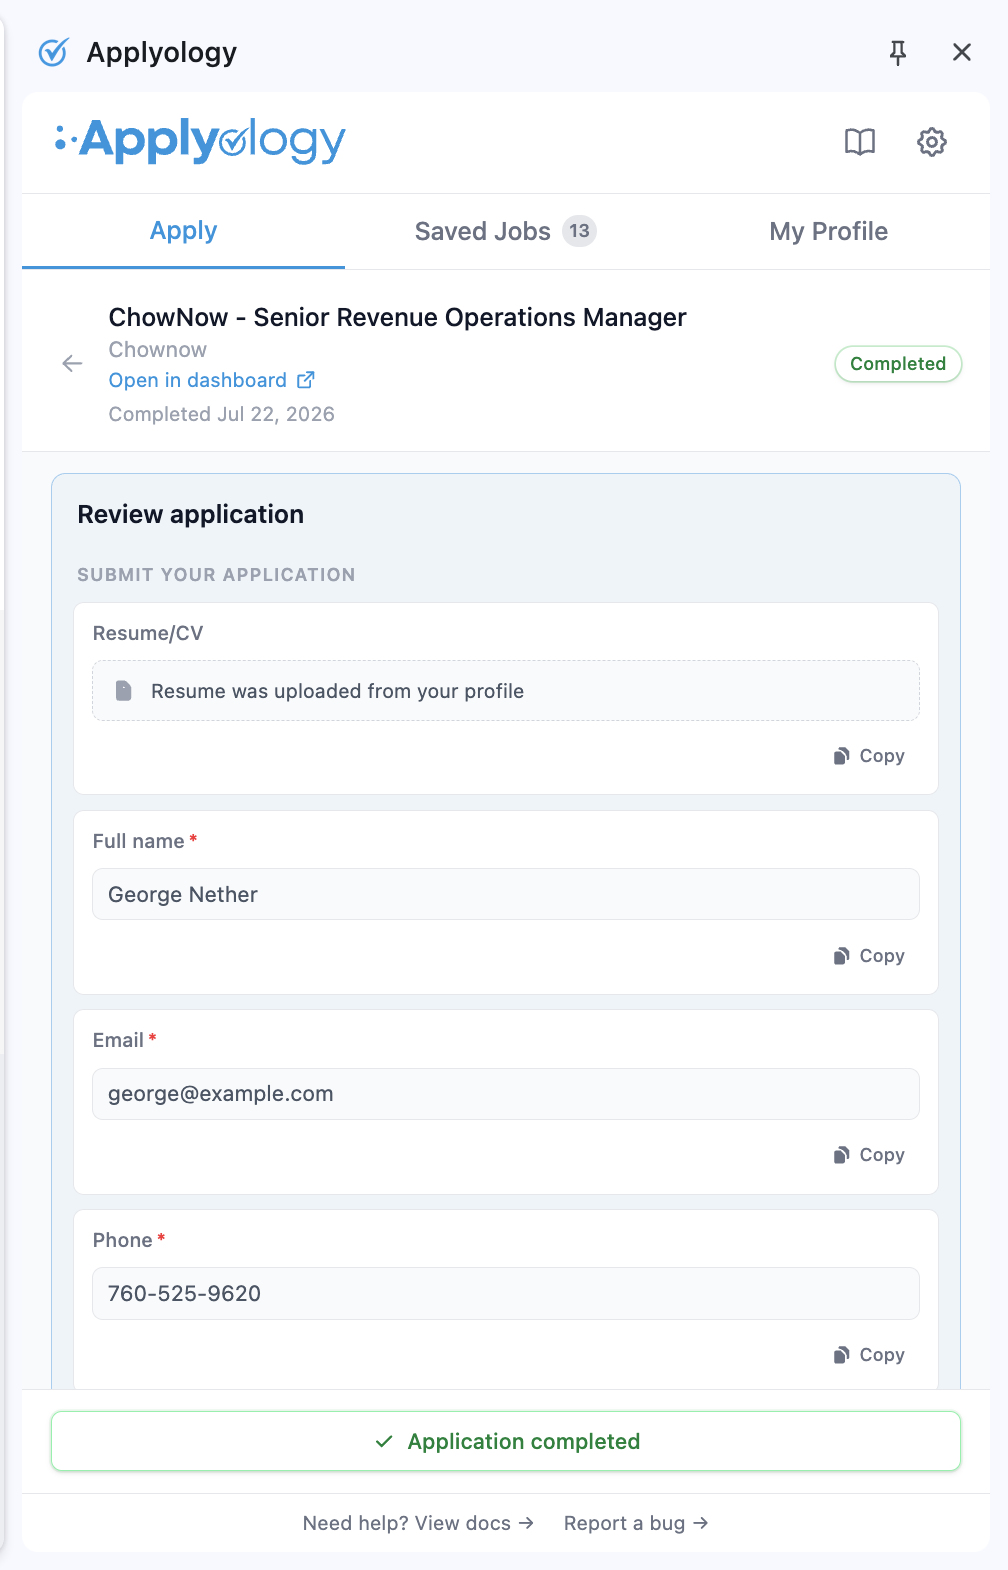Switch to the Saved Jobs tab

click(505, 231)
